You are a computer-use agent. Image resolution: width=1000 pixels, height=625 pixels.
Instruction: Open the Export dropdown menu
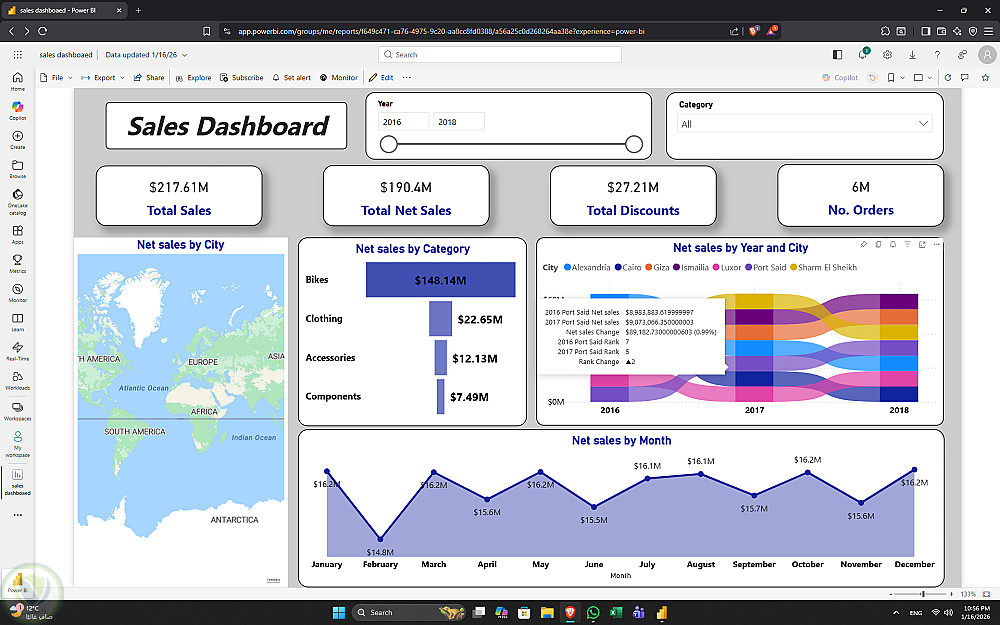pos(103,77)
